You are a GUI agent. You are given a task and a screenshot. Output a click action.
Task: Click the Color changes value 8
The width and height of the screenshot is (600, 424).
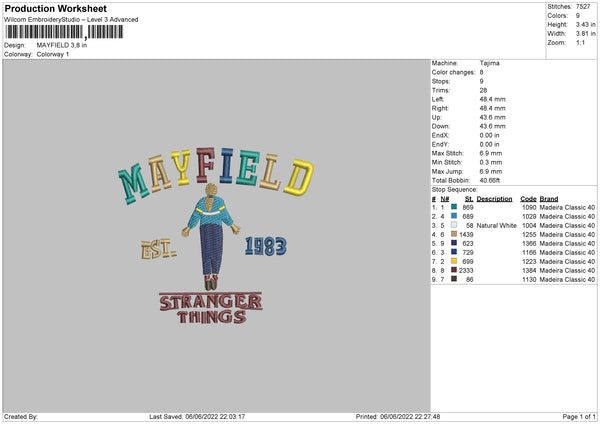[481, 72]
